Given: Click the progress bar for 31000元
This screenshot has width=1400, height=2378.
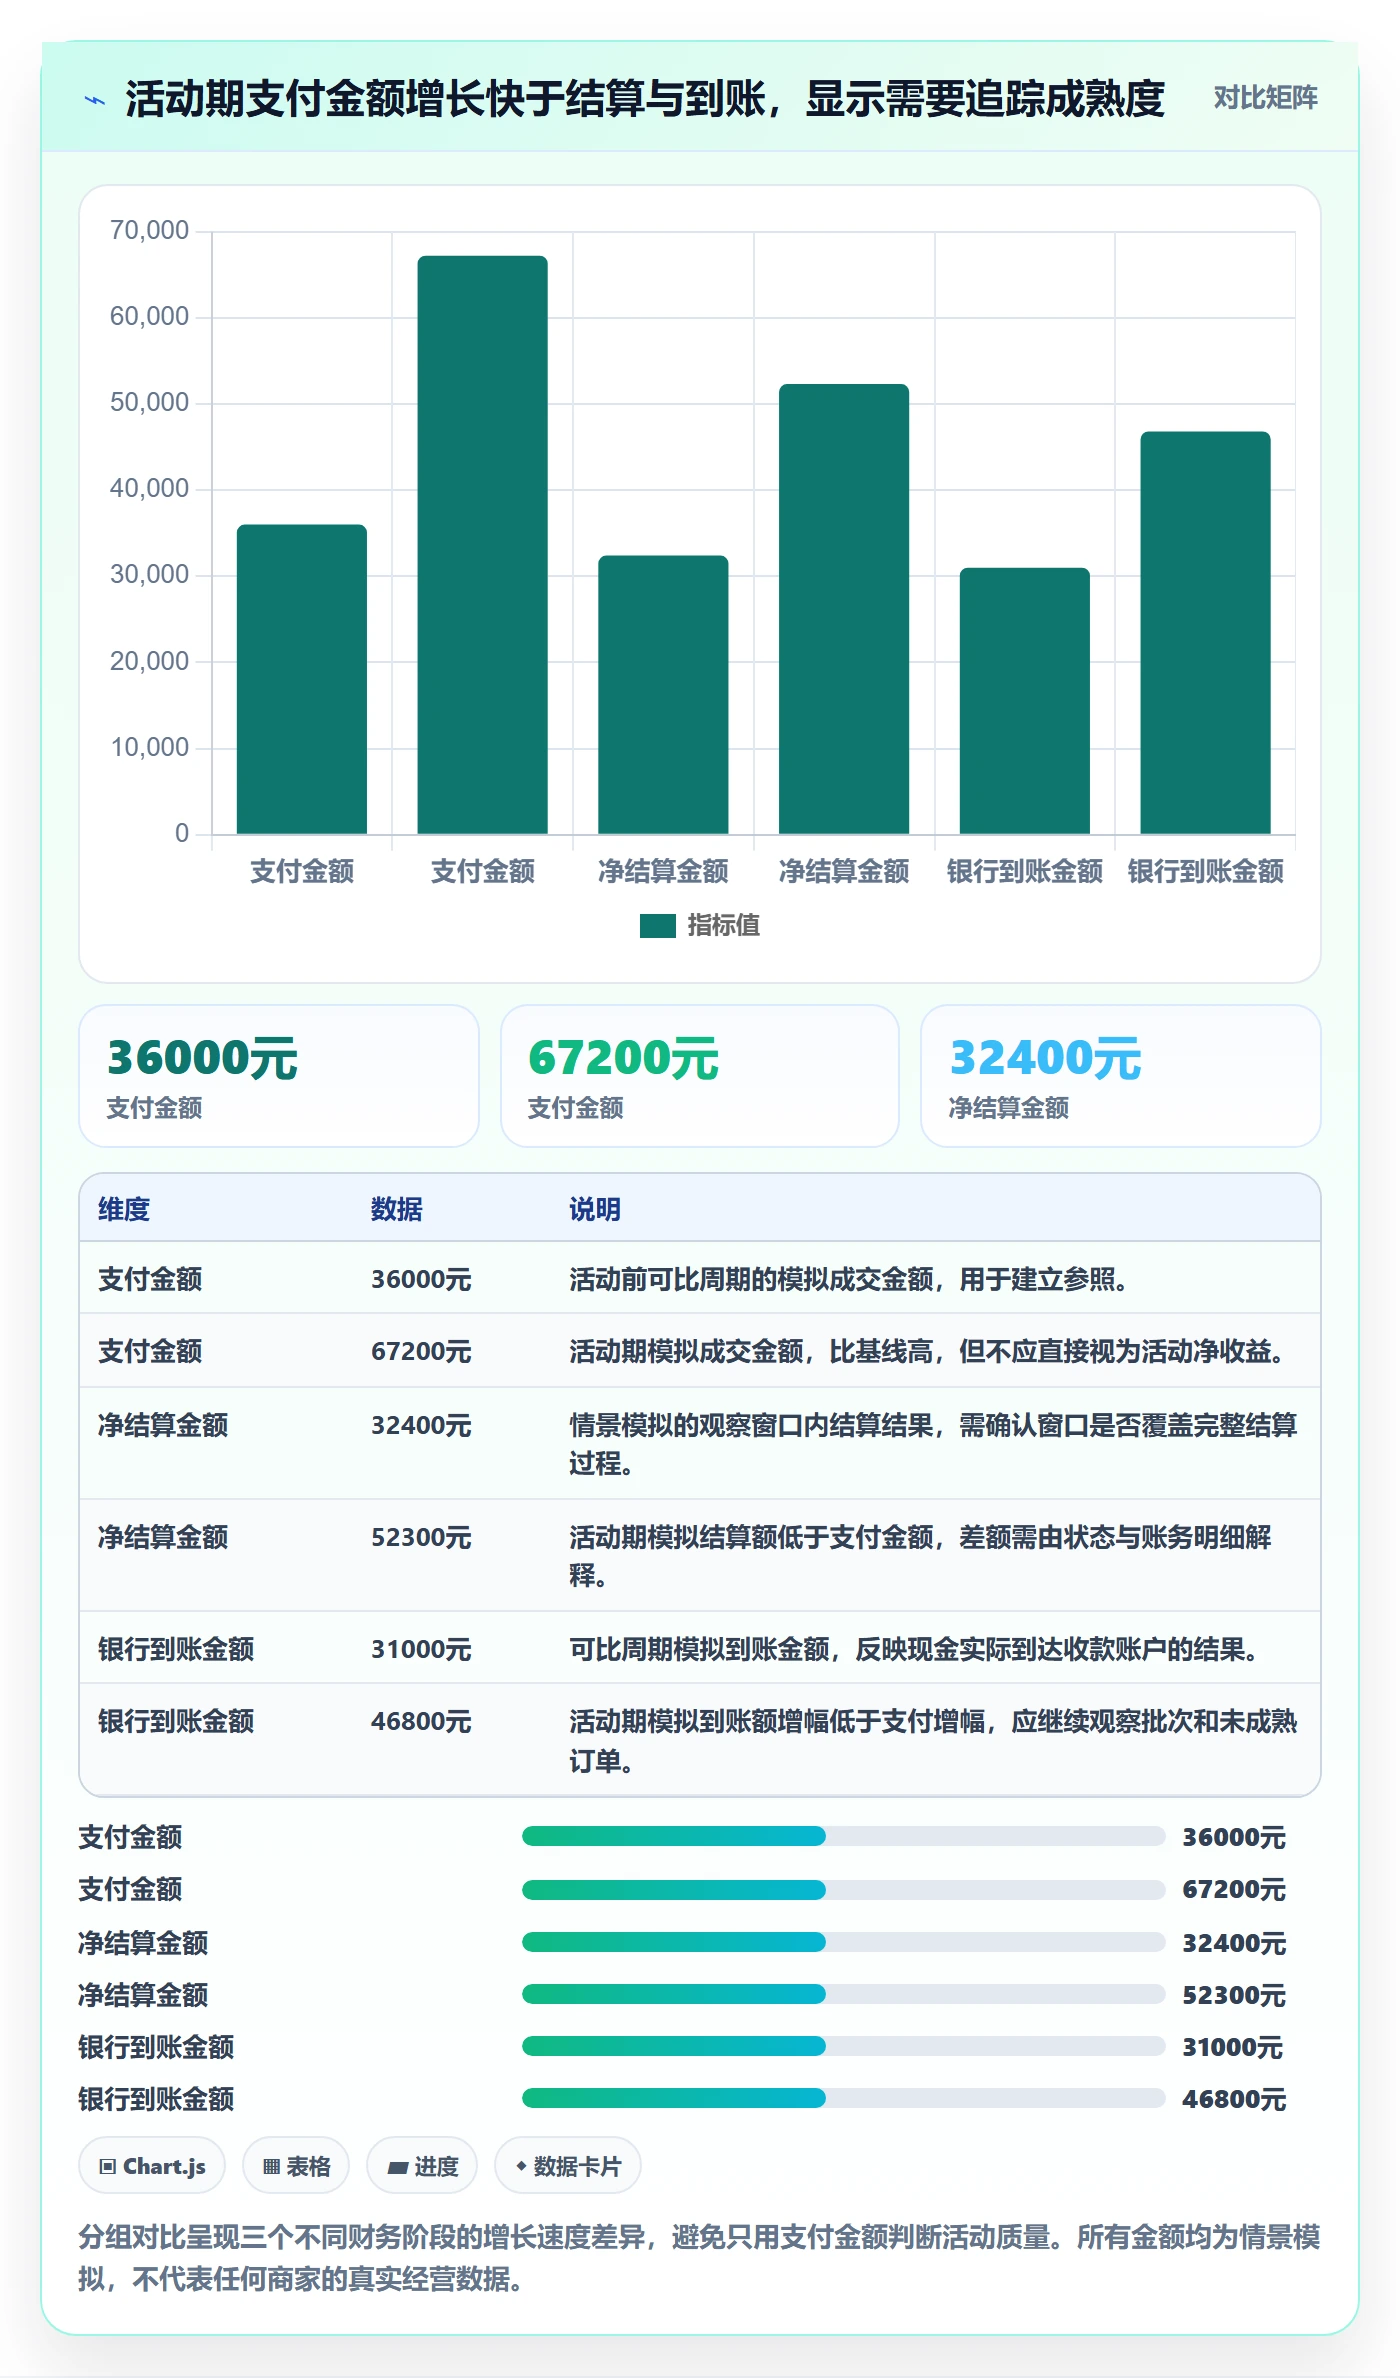Looking at the screenshot, I should (844, 2046).
